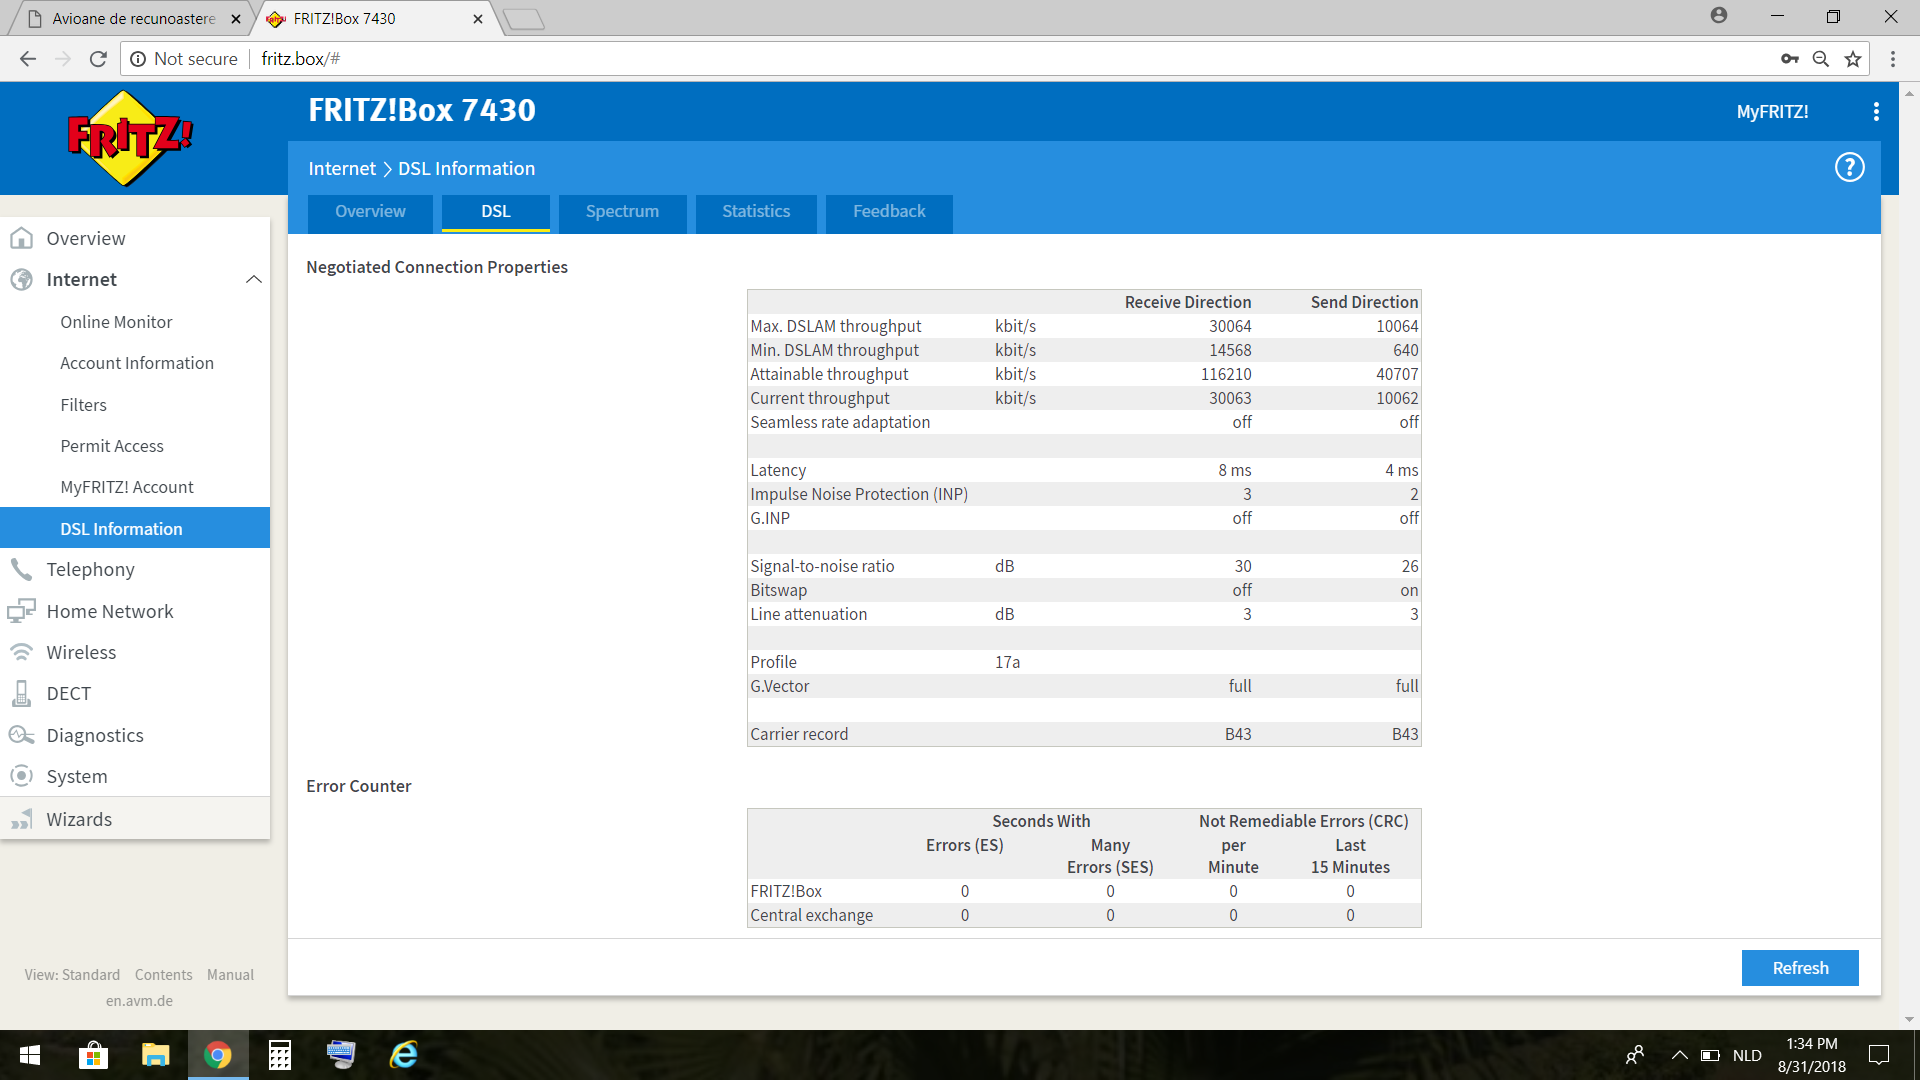The height and width of the screenshot is (1080, 1920).
Task: Click the FRITZ! logo
Action: [130, 138]
